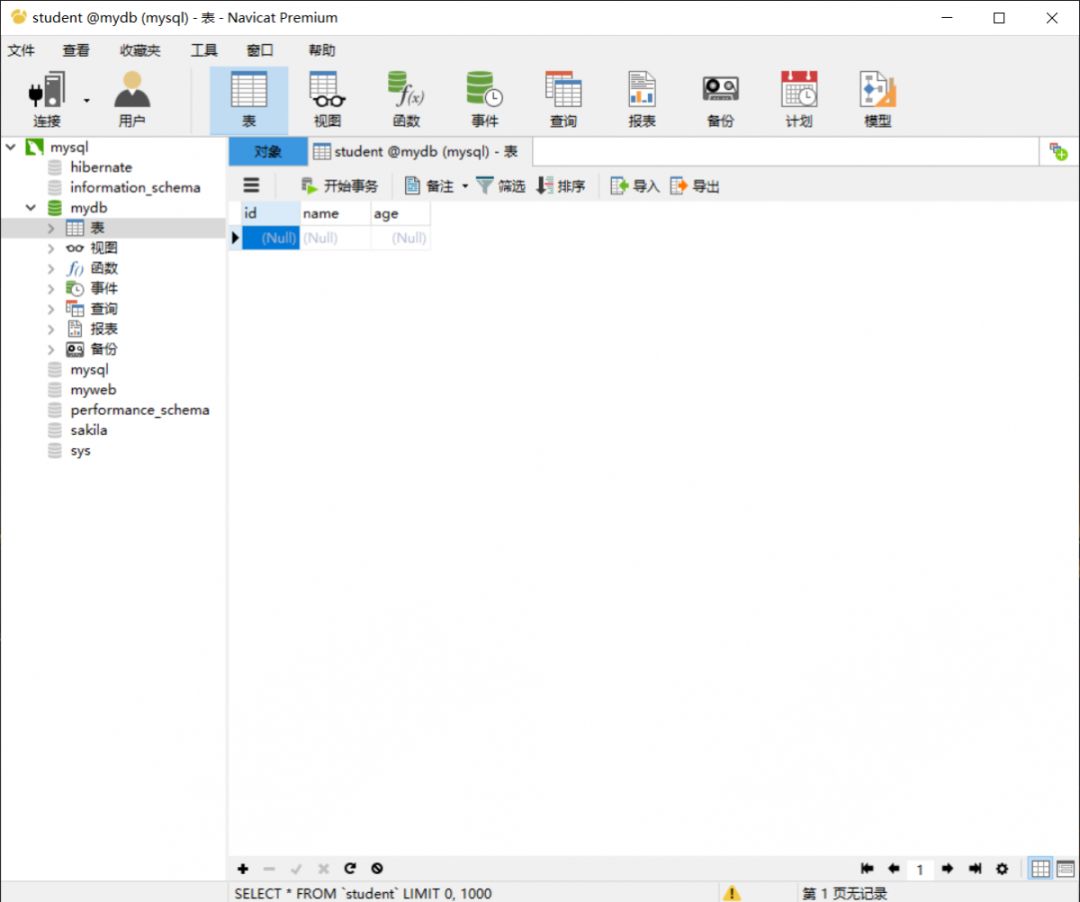Image resolution: width=1080 pixels, height=902 pixels.
Task: Open the 报表 reports section
Action: tap(641, 100)
